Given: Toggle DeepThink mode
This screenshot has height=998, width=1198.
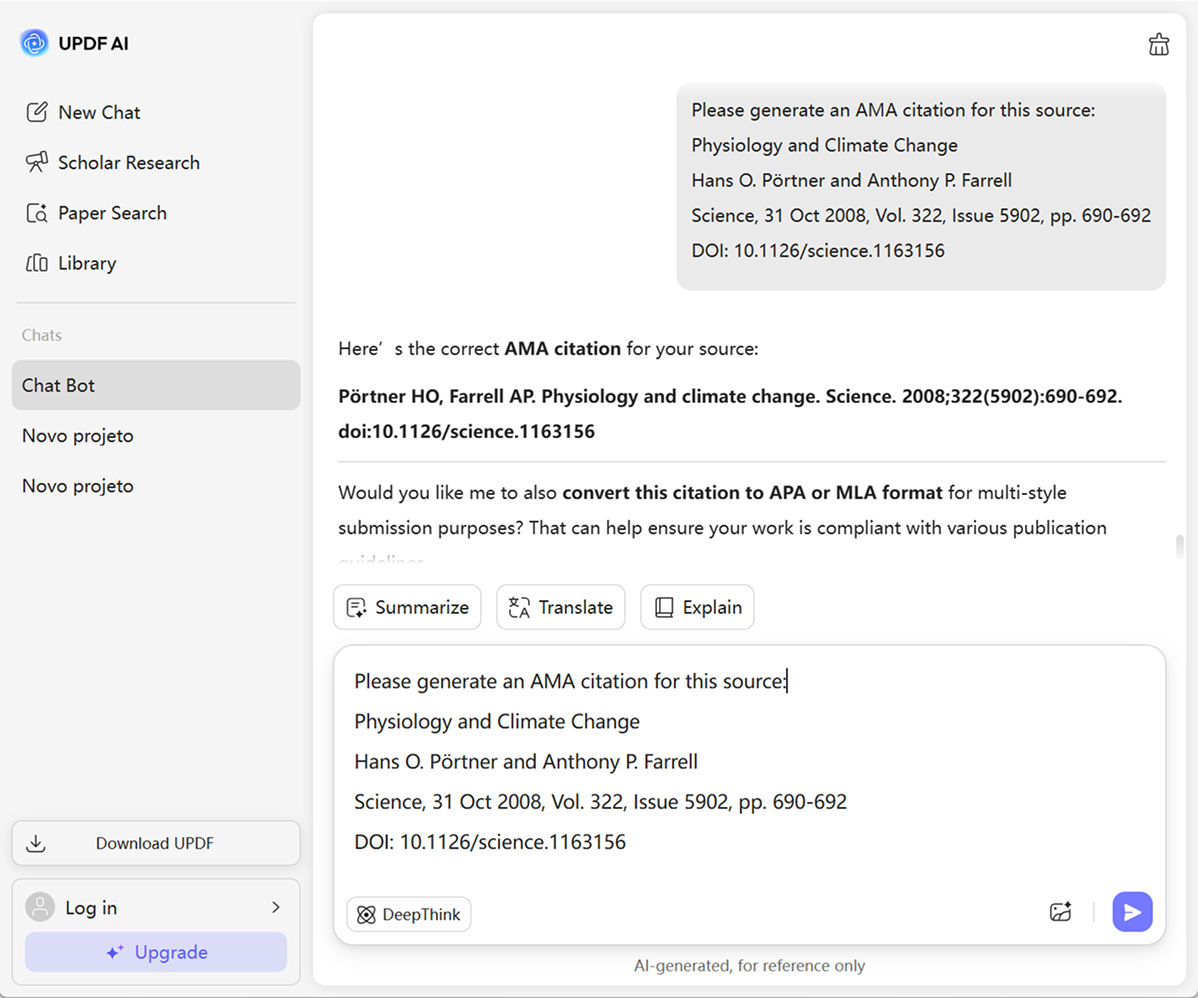Looking at the screenshot, I should (x=409, y=914).
